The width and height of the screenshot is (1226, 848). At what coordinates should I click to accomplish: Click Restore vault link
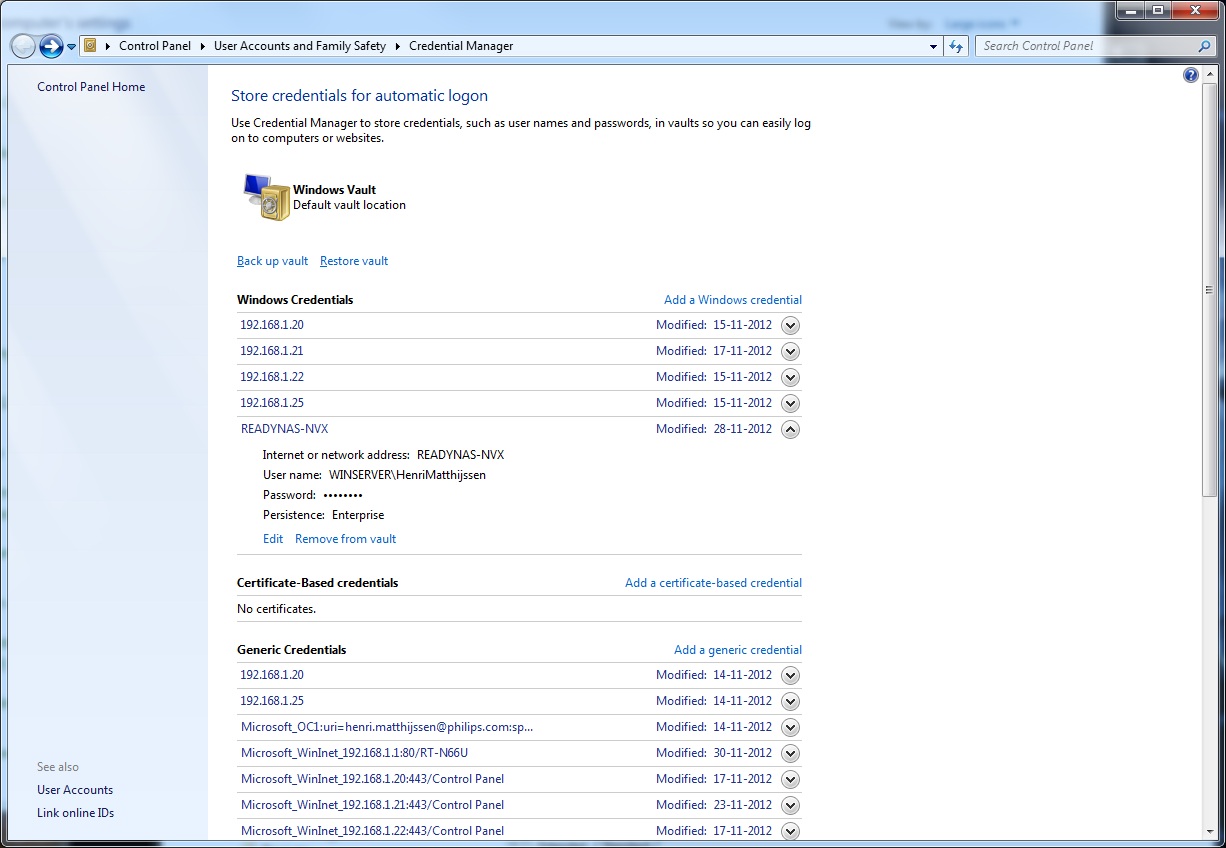(354, 261)
